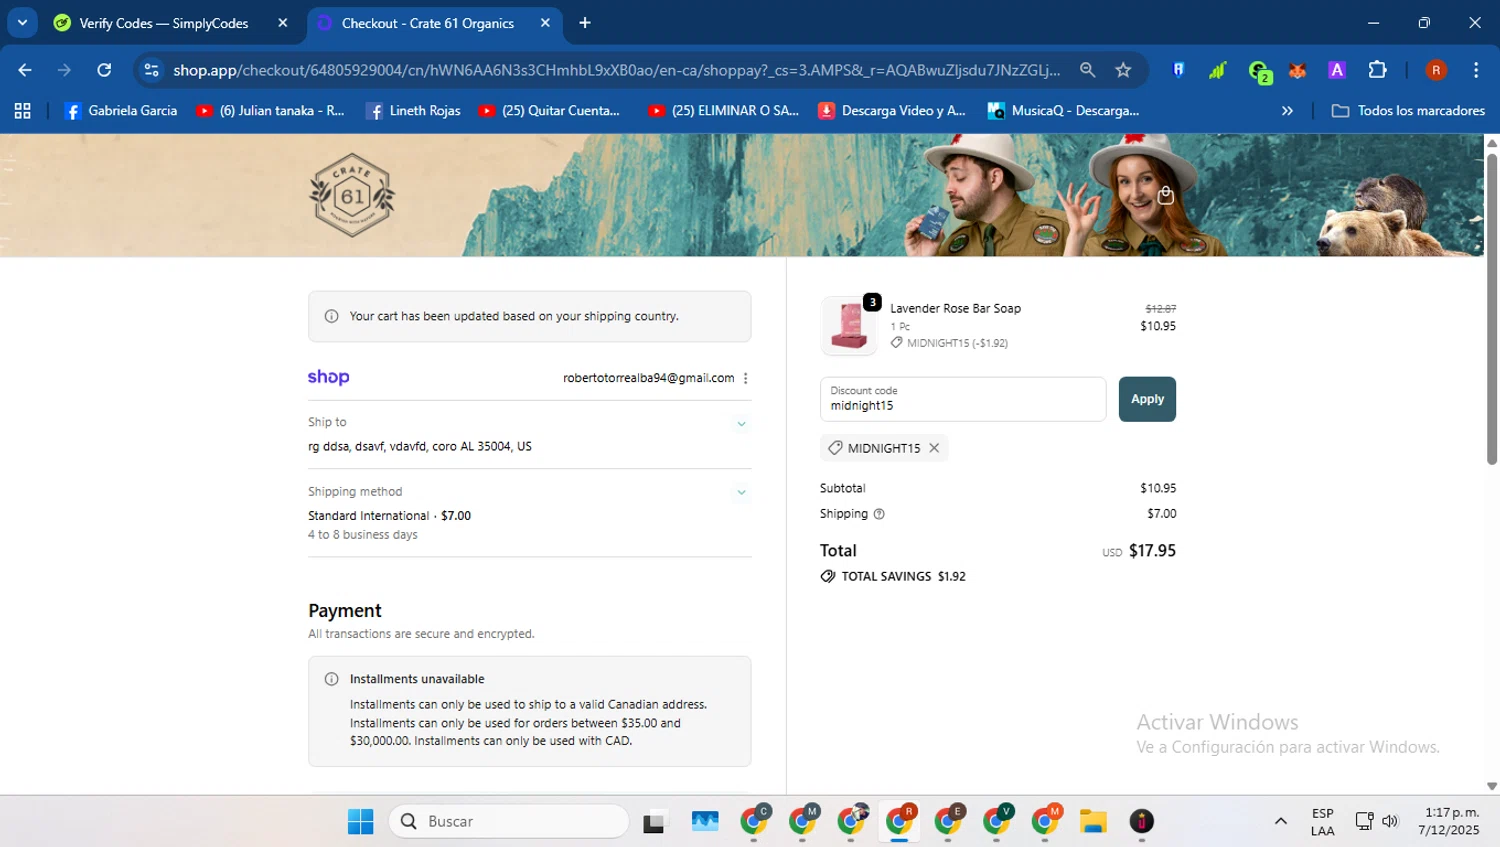
Task: Show hidden system tray icons
Action: pyautogui.click(x=1280, y=821)
